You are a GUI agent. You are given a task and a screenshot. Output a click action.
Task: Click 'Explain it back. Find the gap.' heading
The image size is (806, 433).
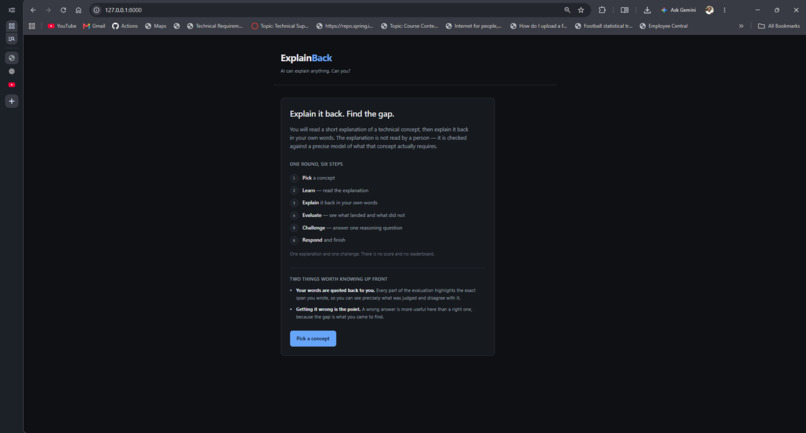click(x=342, y=114)
